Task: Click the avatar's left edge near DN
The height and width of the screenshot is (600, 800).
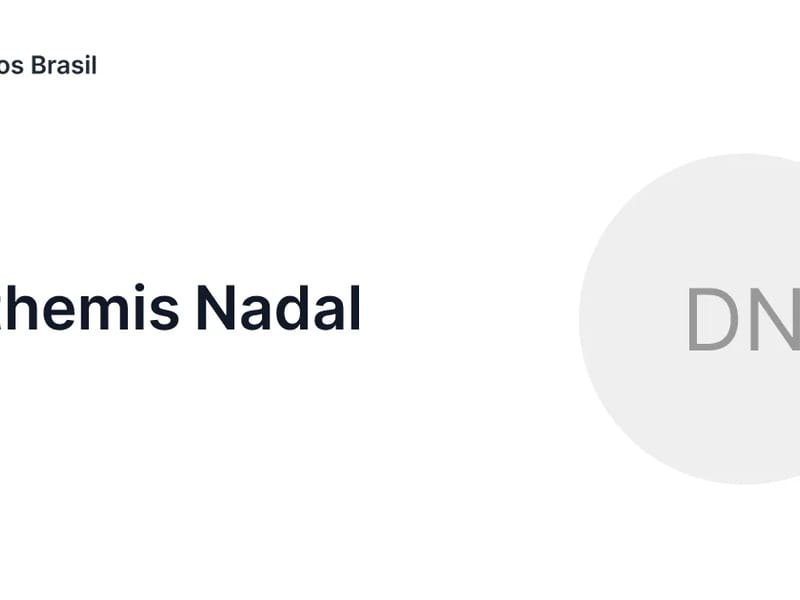Action: 600,319
